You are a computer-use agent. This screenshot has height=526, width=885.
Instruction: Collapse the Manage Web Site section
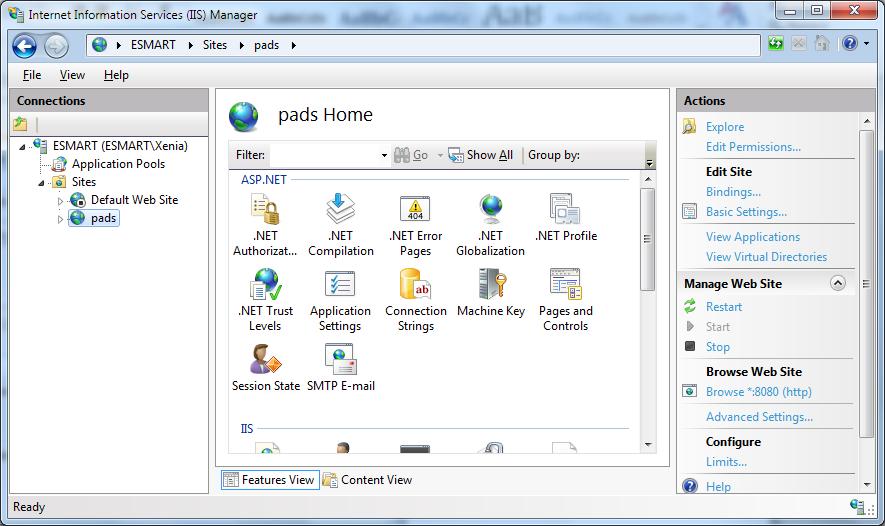[838, 283]
